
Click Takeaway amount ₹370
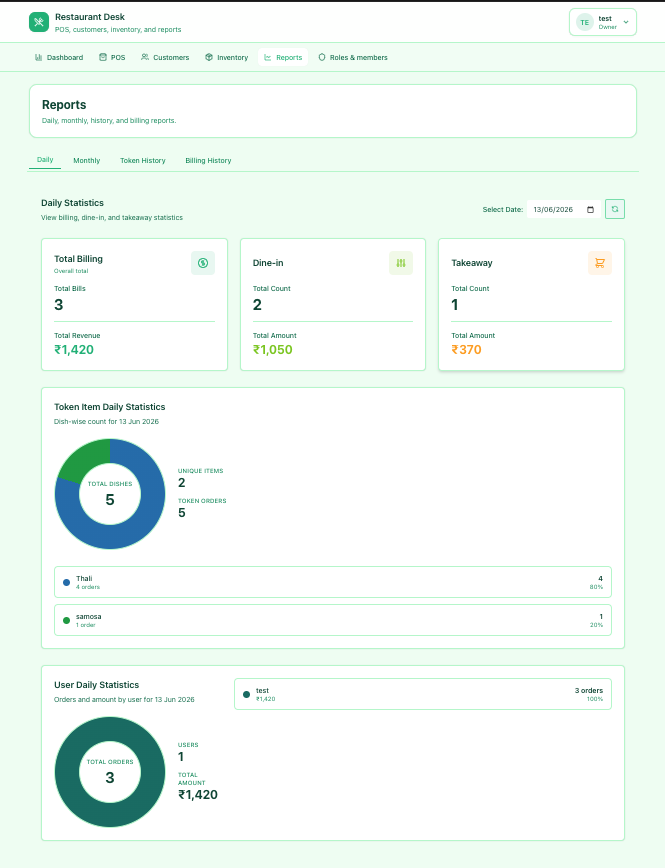tap(466, 349)
